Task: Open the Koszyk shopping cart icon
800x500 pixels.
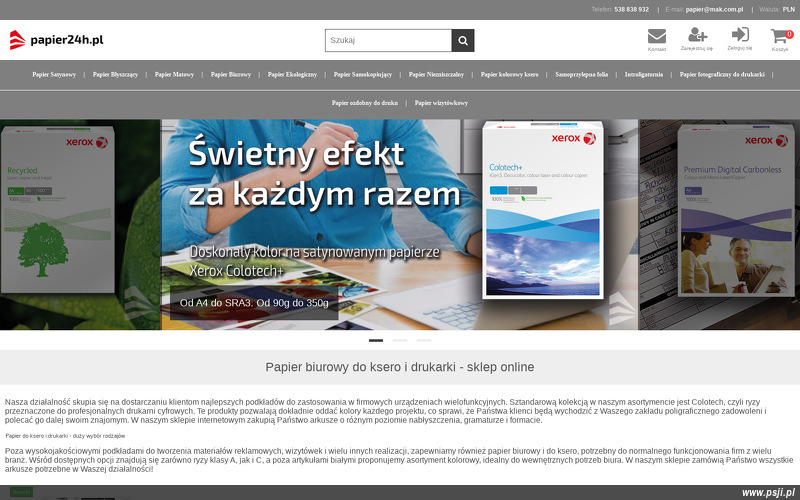Action: (x=779, y=36)
